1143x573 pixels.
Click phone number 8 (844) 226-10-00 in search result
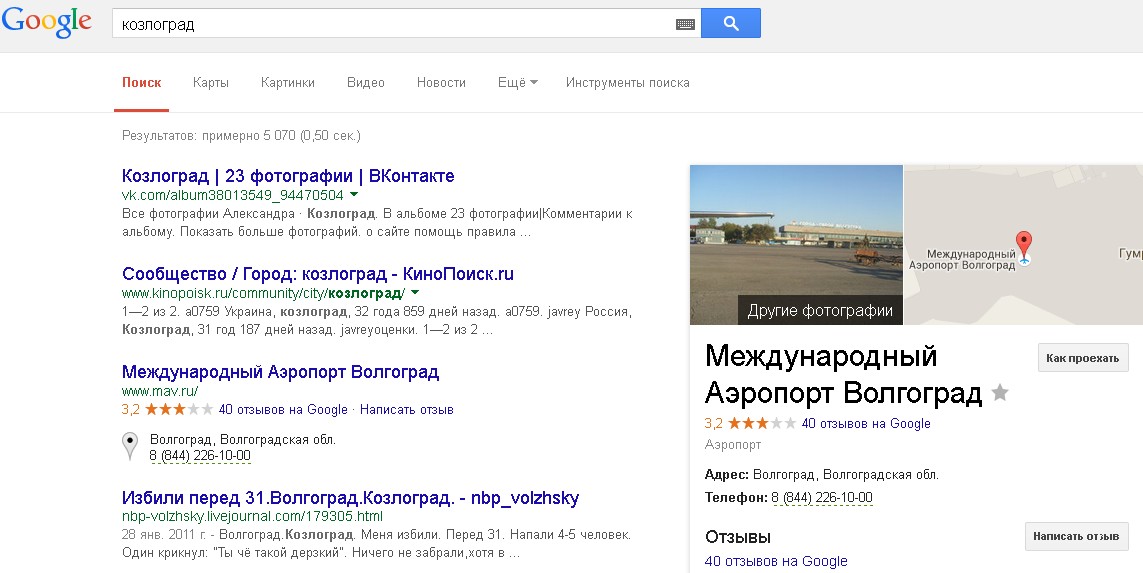[200, 456]
